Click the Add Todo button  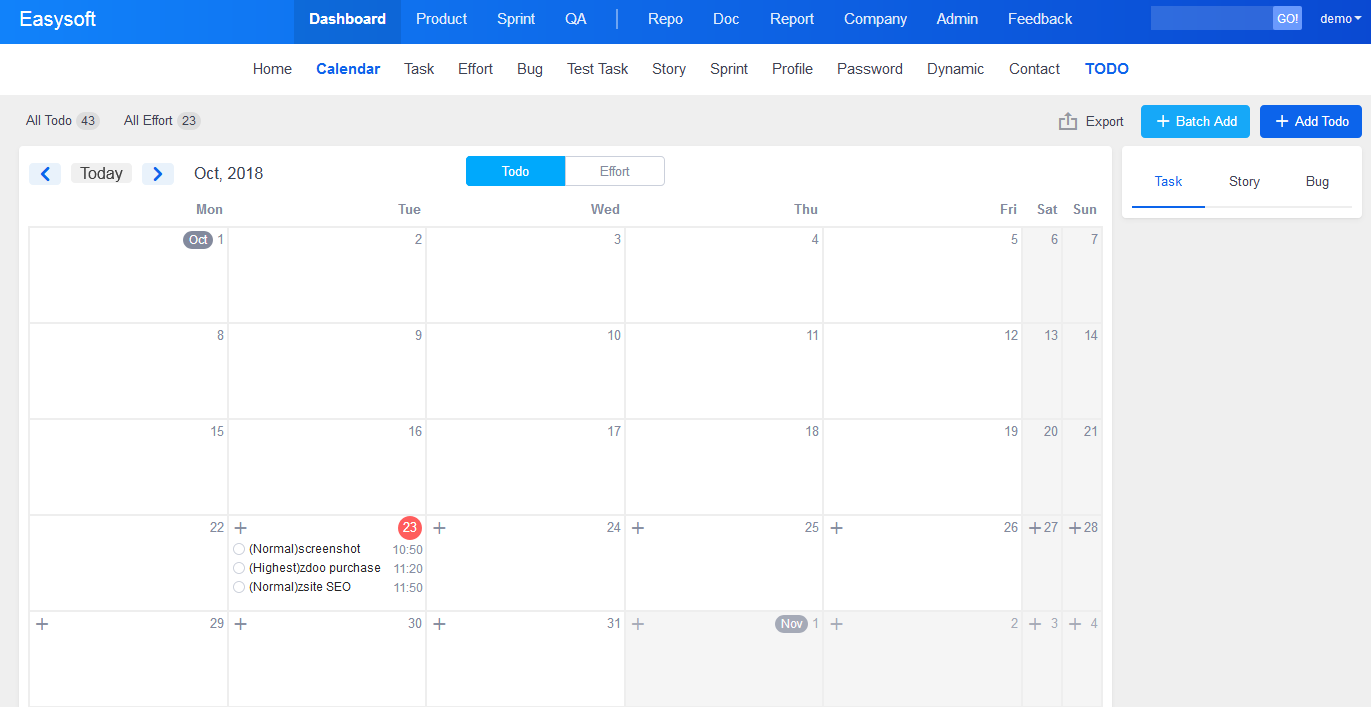point(1311,121)
